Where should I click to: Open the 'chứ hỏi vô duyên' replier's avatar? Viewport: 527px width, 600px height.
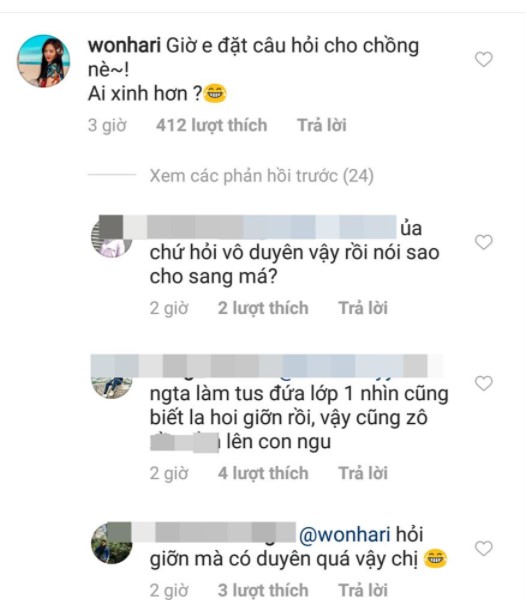point(112,237)
